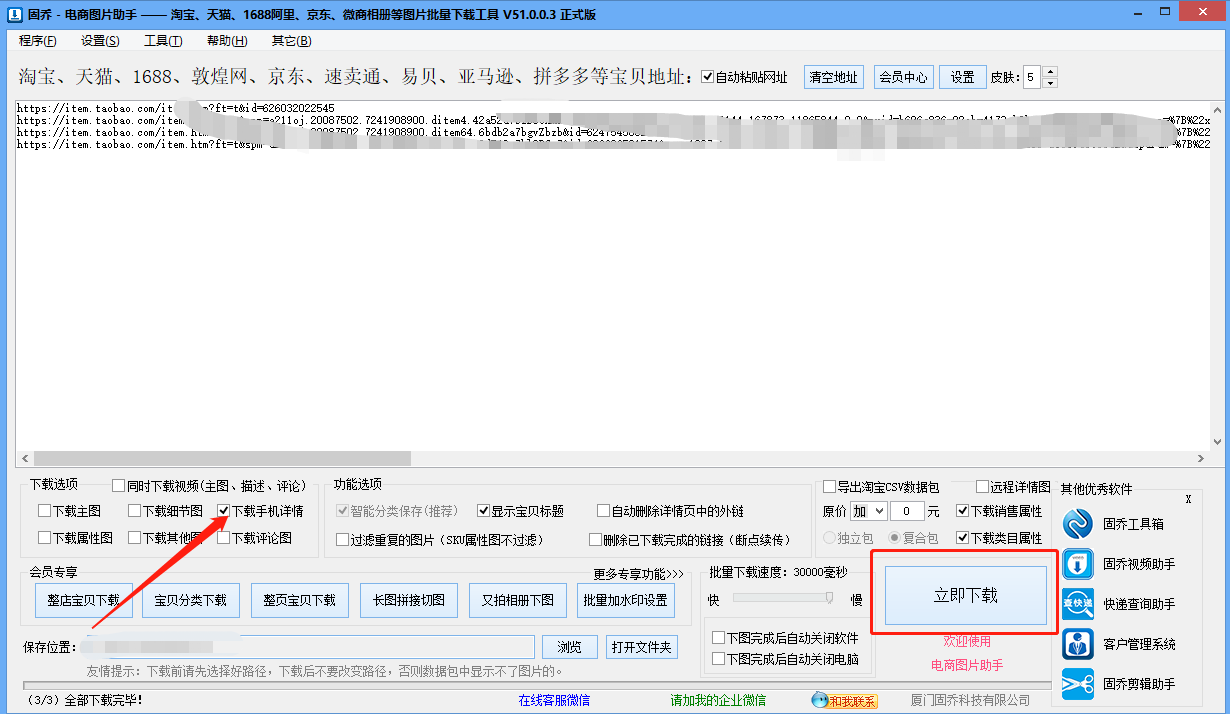Click the 立即下载 button

pyautogui.click(x=965, y=595)
